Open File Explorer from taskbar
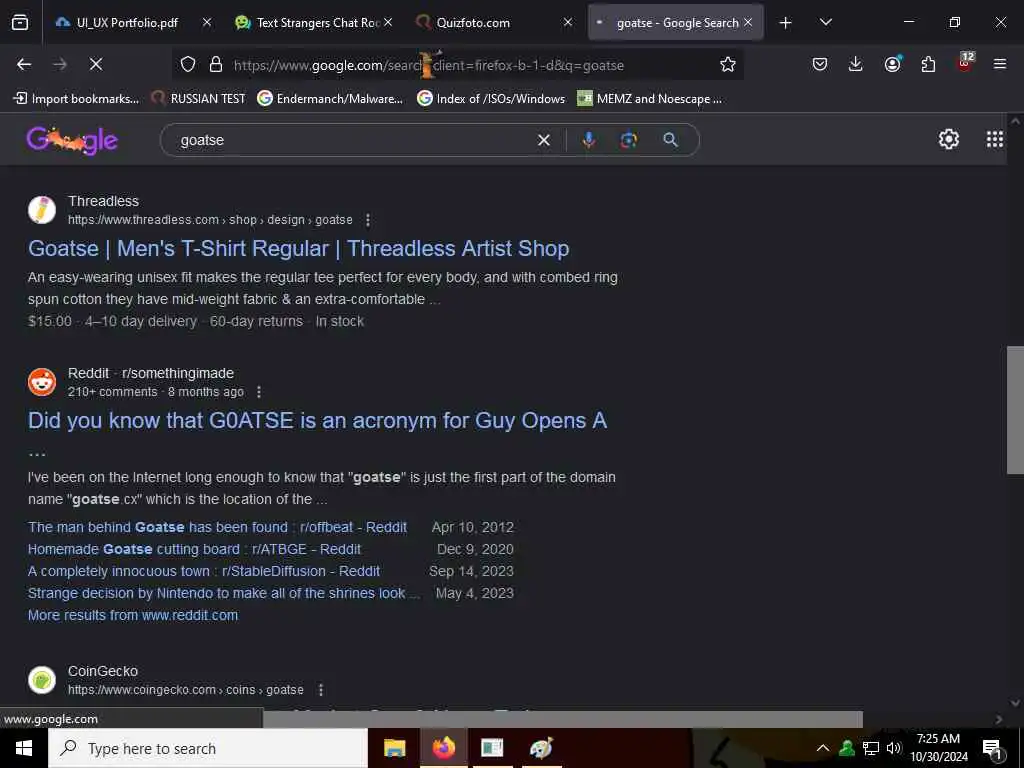 click(x=394, y=748)
